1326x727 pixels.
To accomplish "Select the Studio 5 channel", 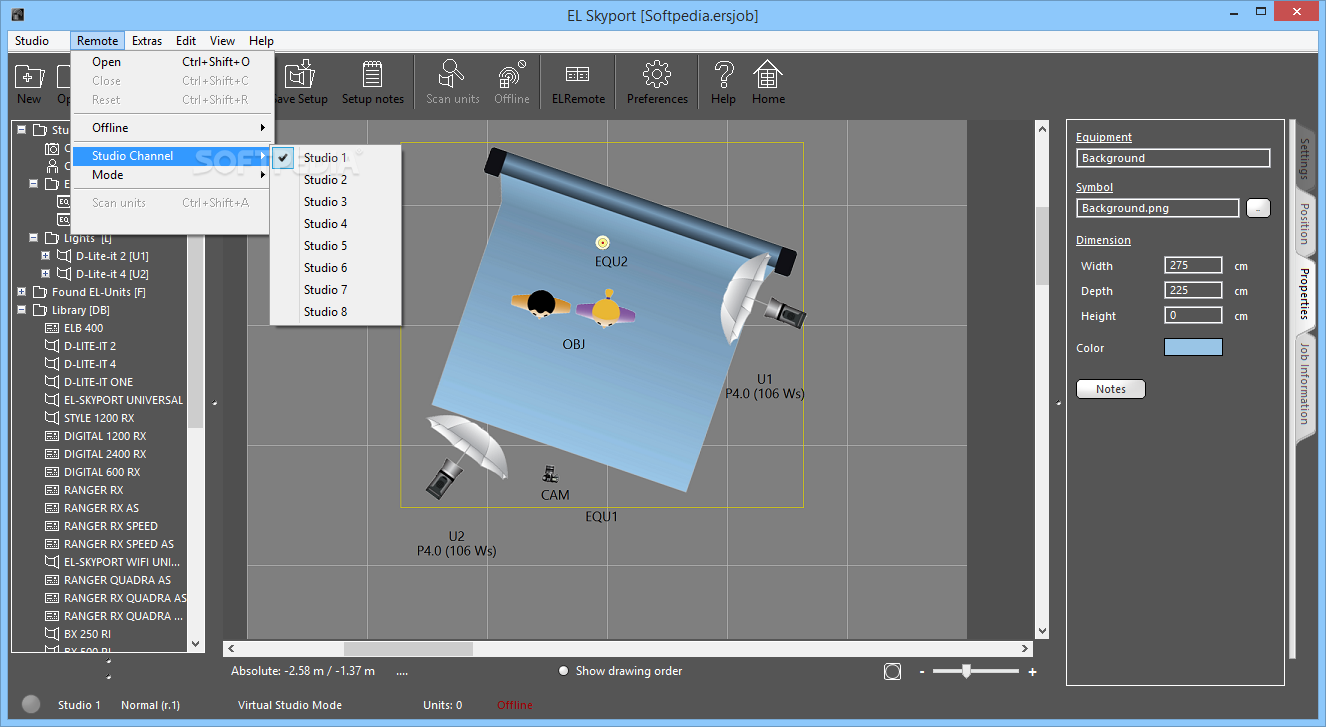I will point(336,246).
